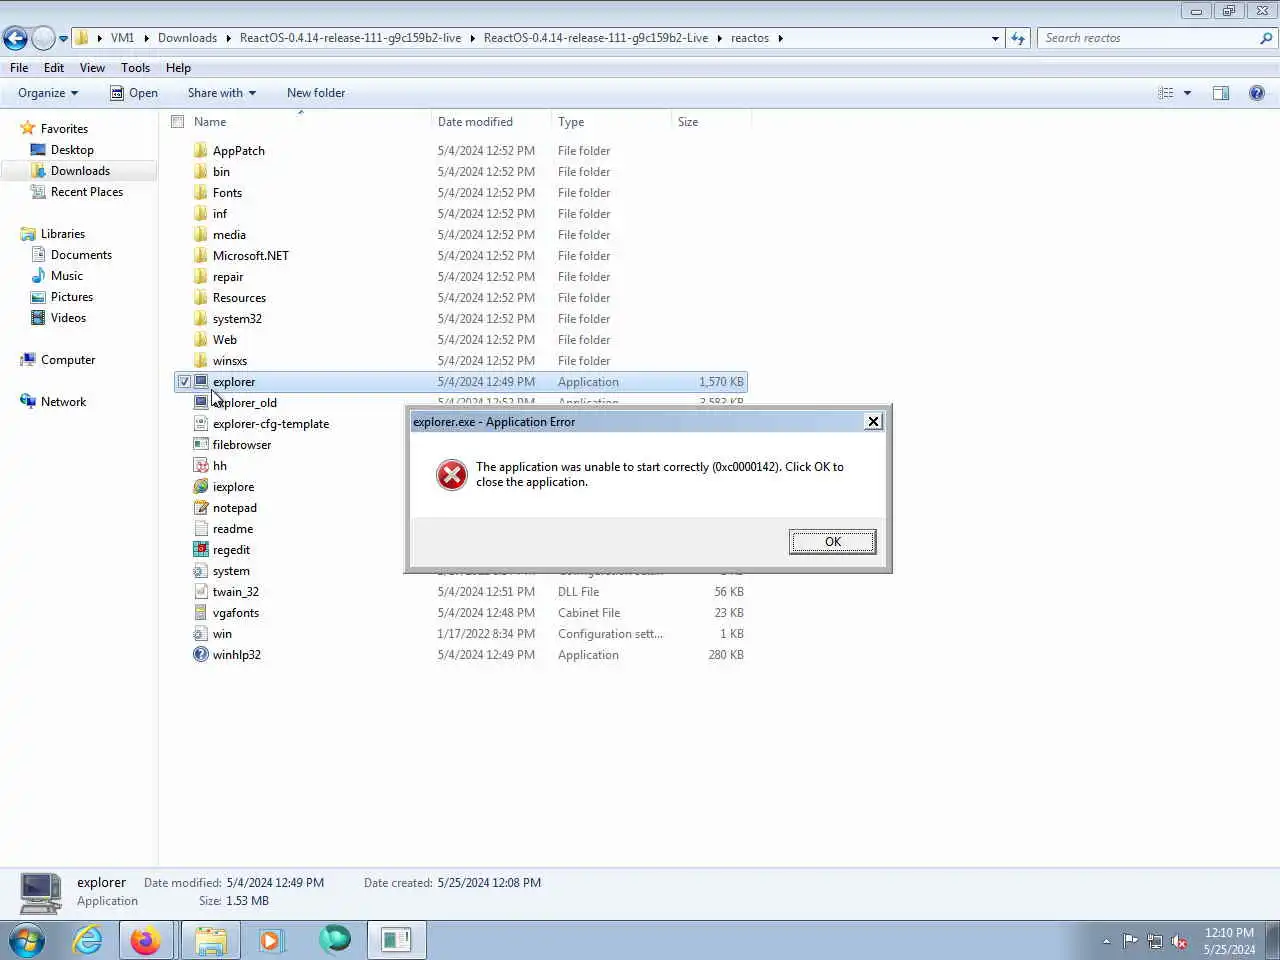Click the search magnifier icon
The image size is (1280, 960).
coord(1266,38)
